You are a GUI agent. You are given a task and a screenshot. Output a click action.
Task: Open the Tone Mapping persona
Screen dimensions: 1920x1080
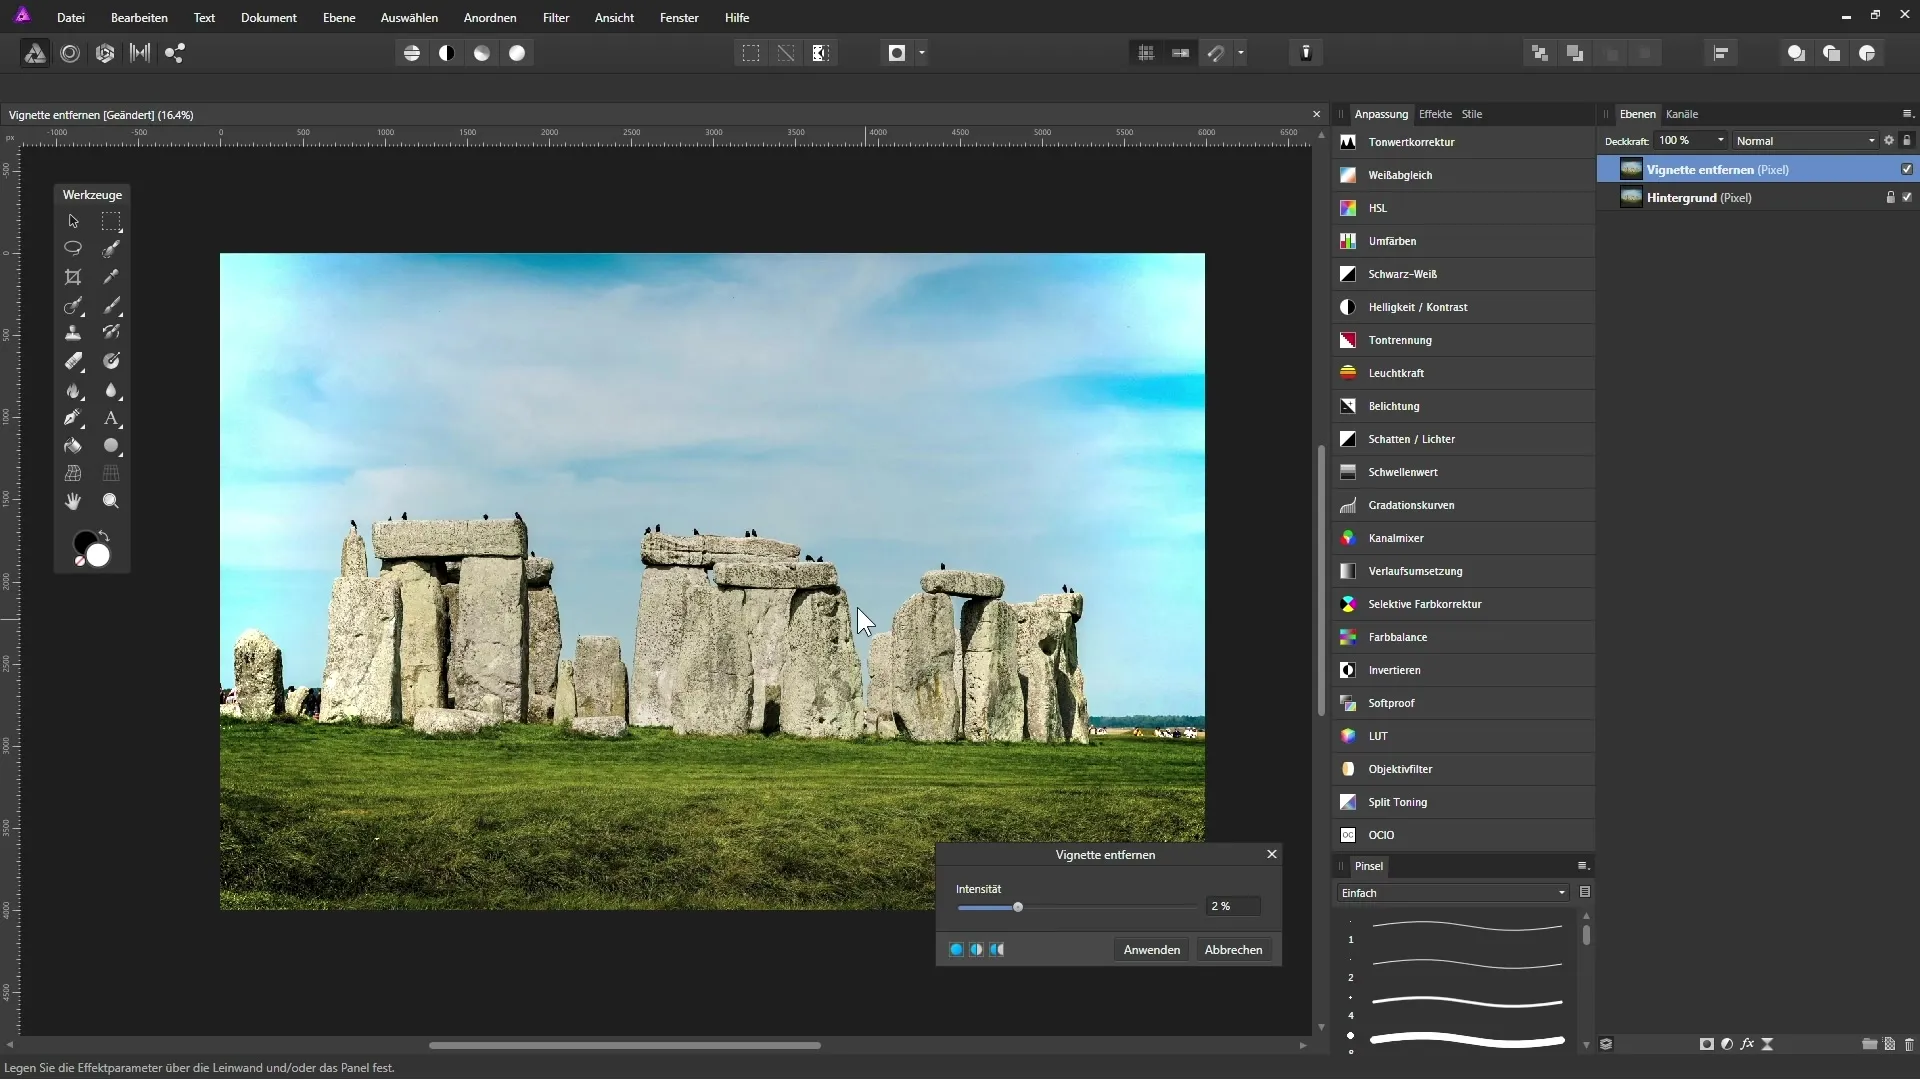point(140,54)
